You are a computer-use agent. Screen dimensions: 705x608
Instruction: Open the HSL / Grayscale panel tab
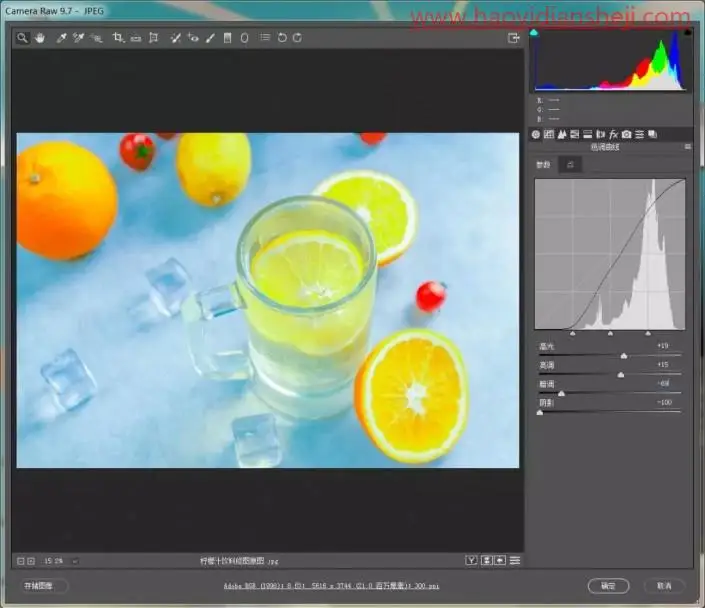(575, 134)
